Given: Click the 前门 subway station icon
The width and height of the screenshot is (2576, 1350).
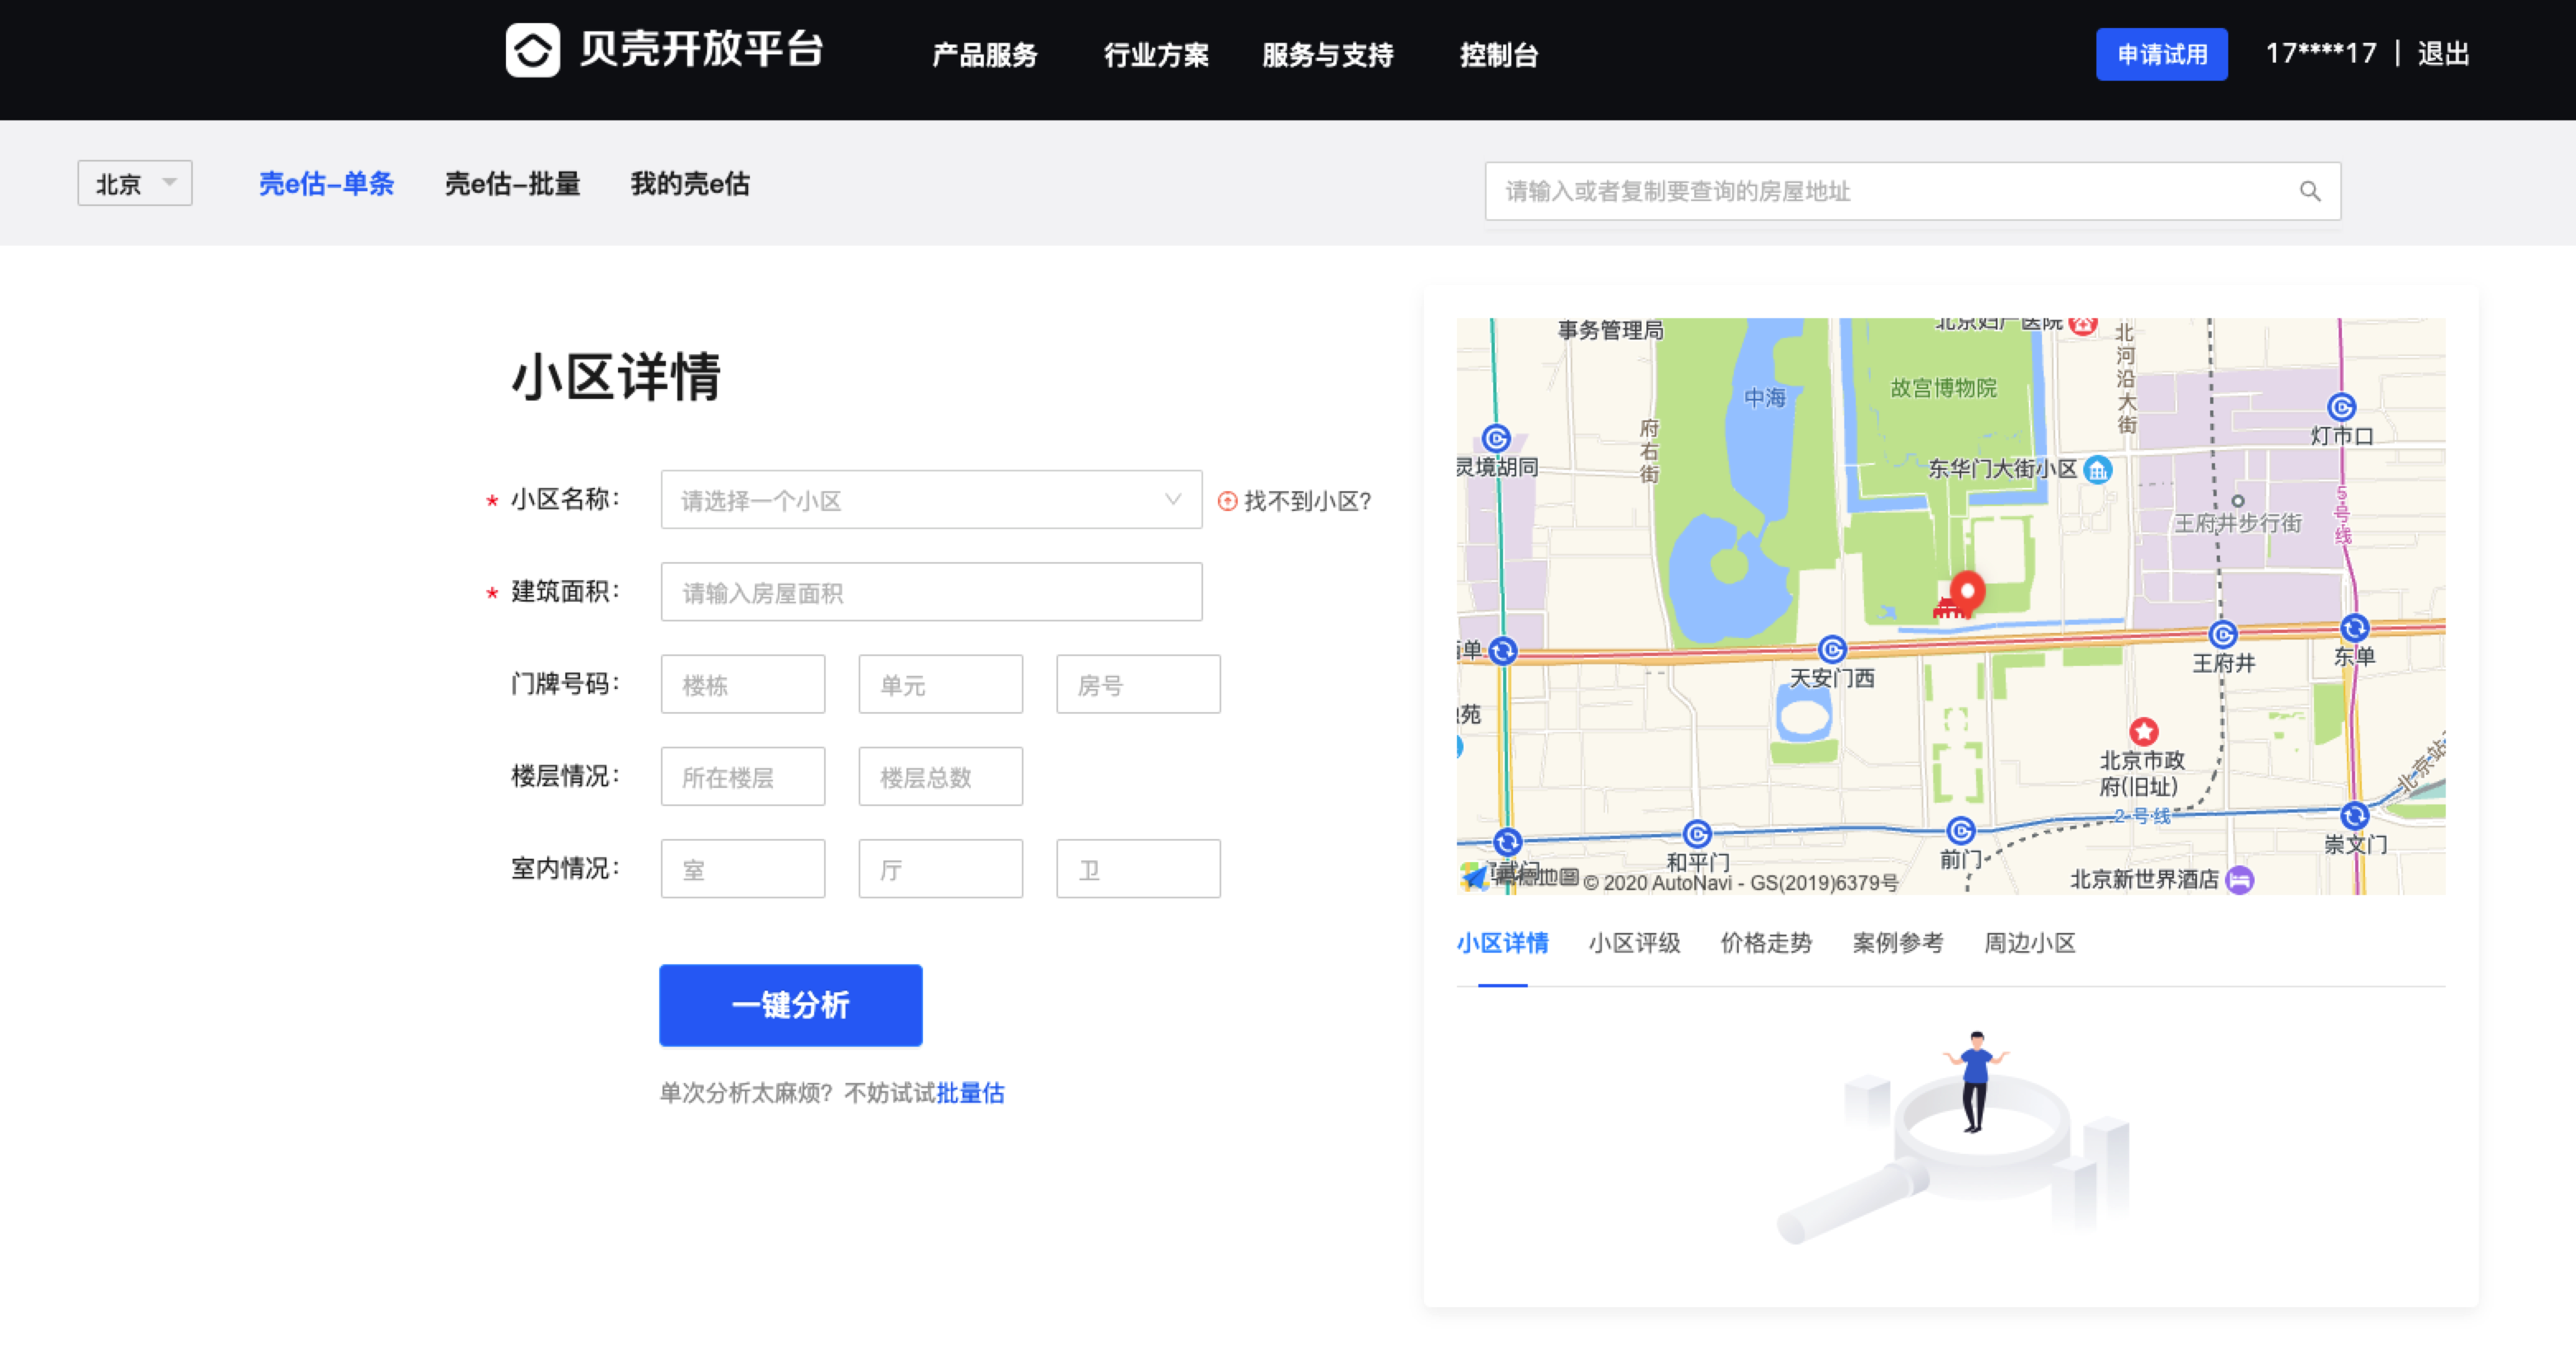Looking at the screenshot, I should (x=1961, y=831).
